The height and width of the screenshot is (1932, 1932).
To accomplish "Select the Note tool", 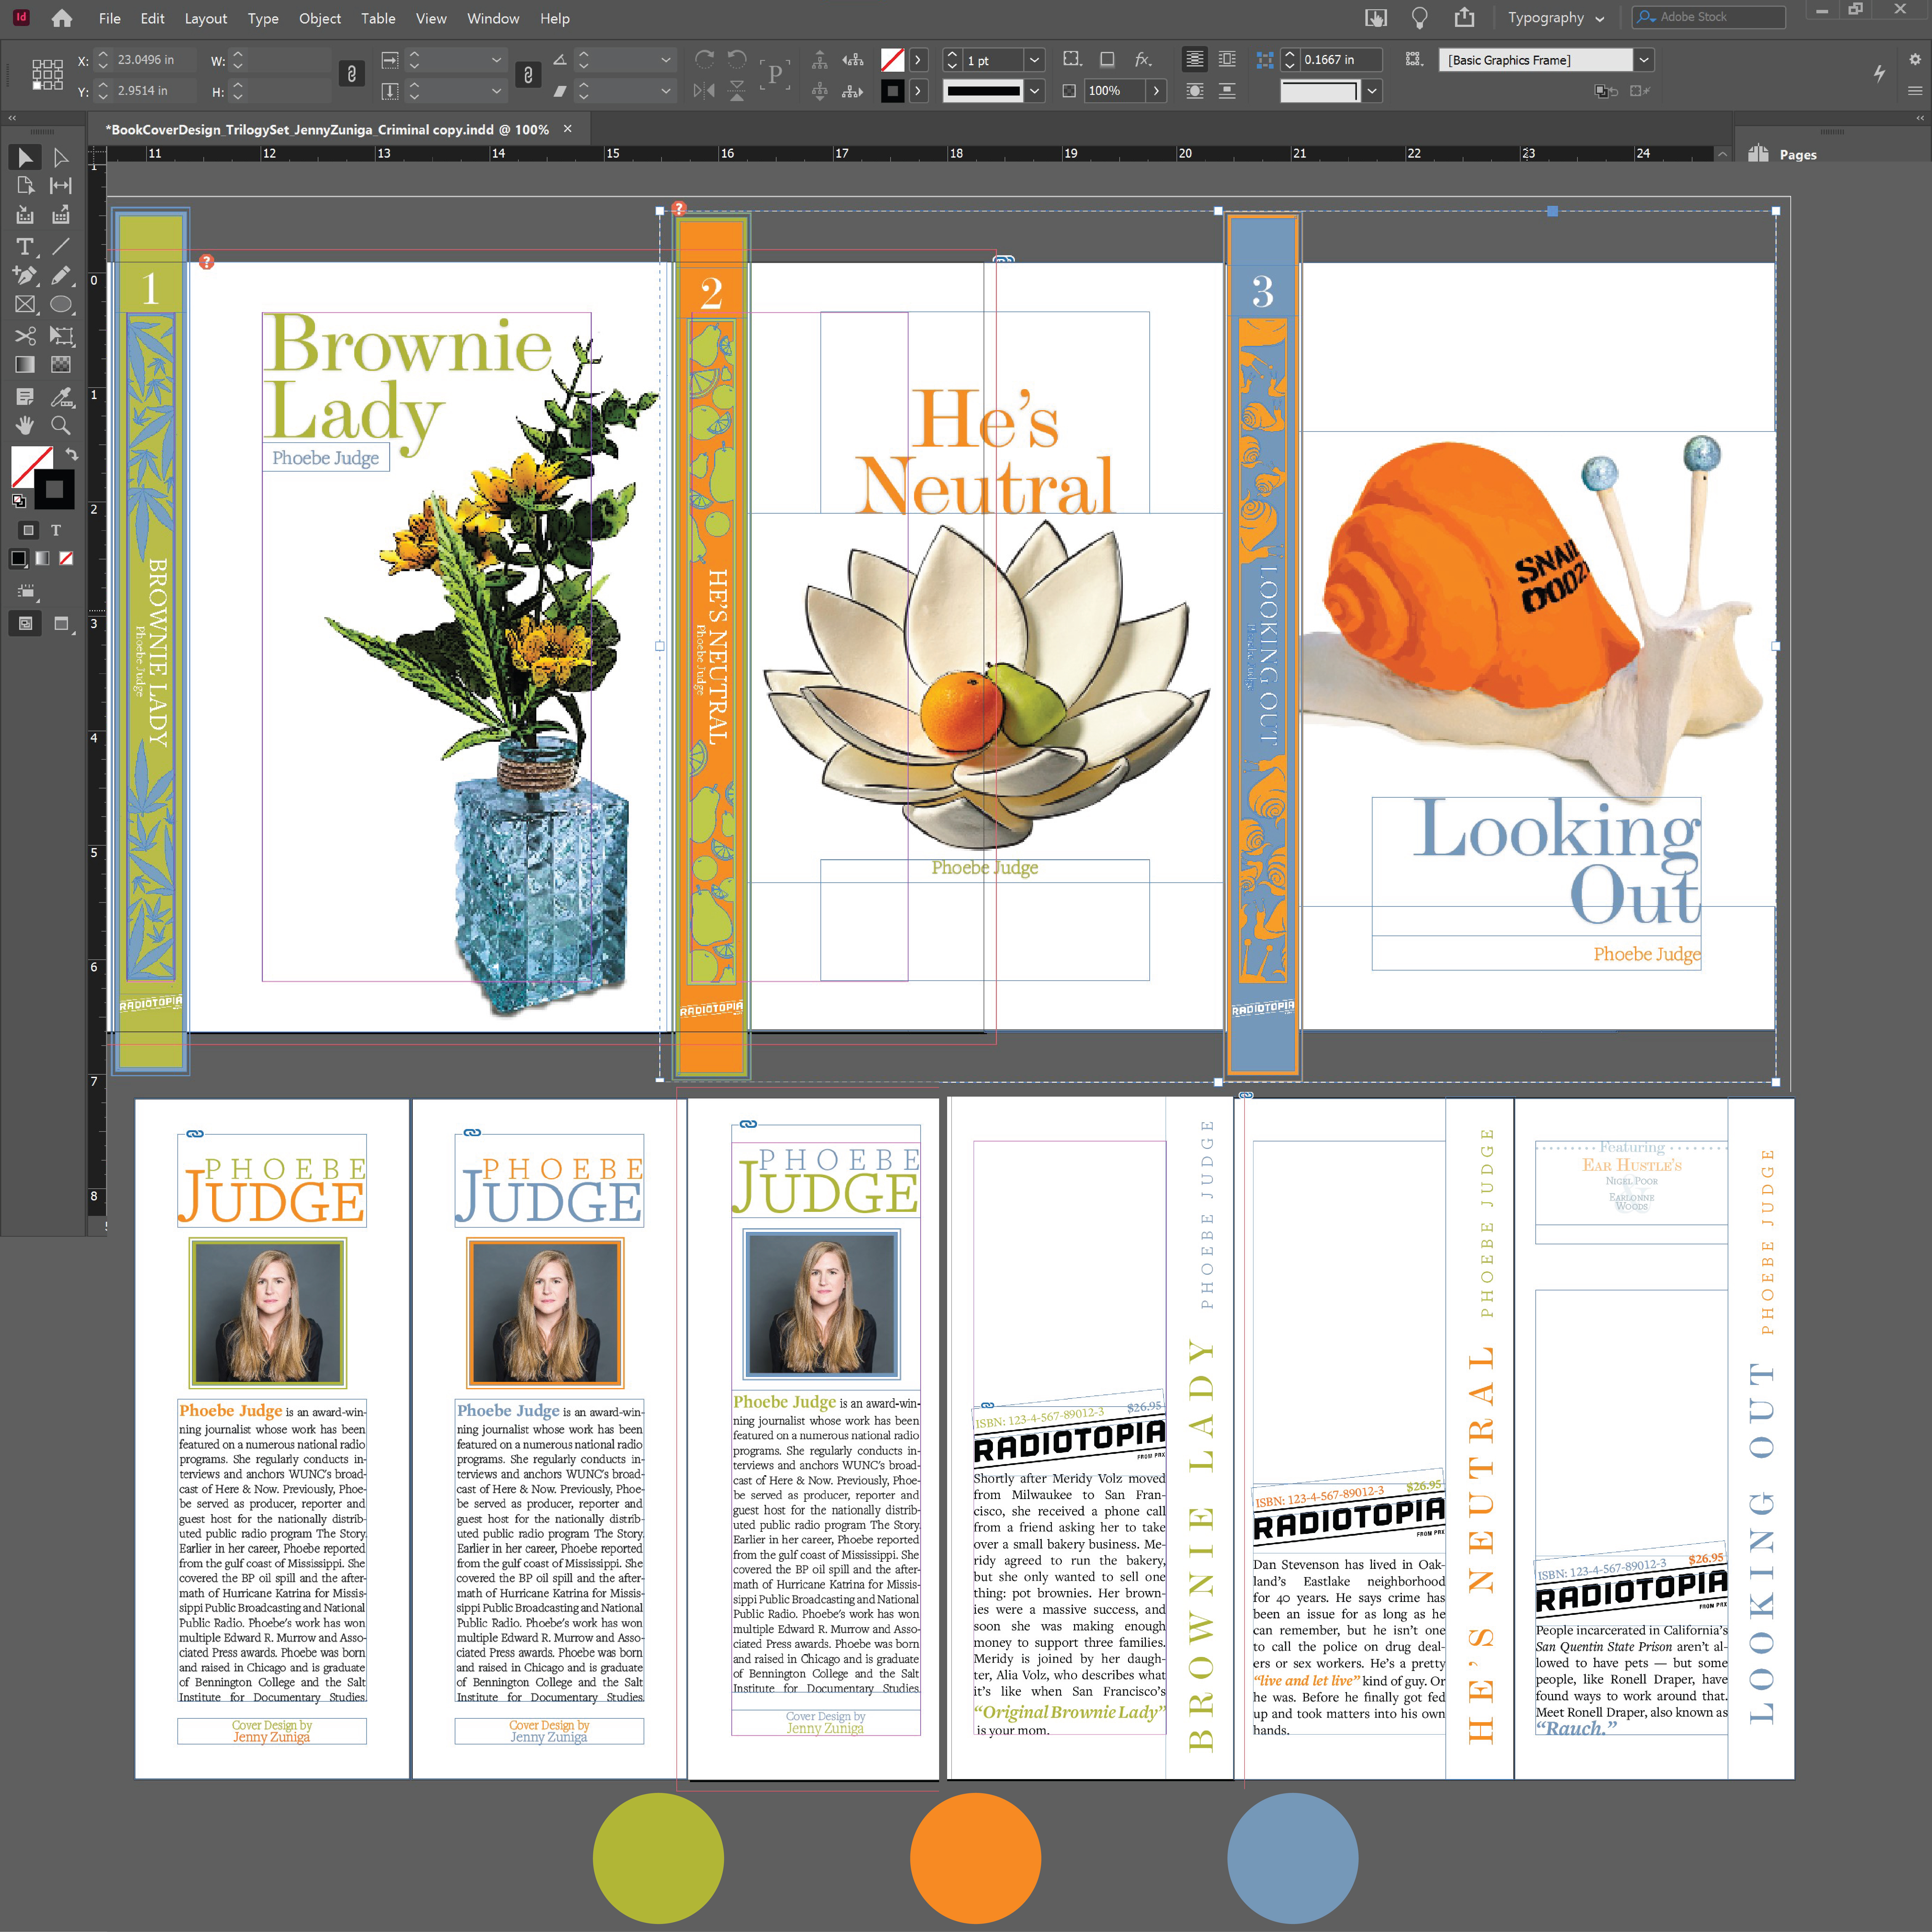I will 25,397.
